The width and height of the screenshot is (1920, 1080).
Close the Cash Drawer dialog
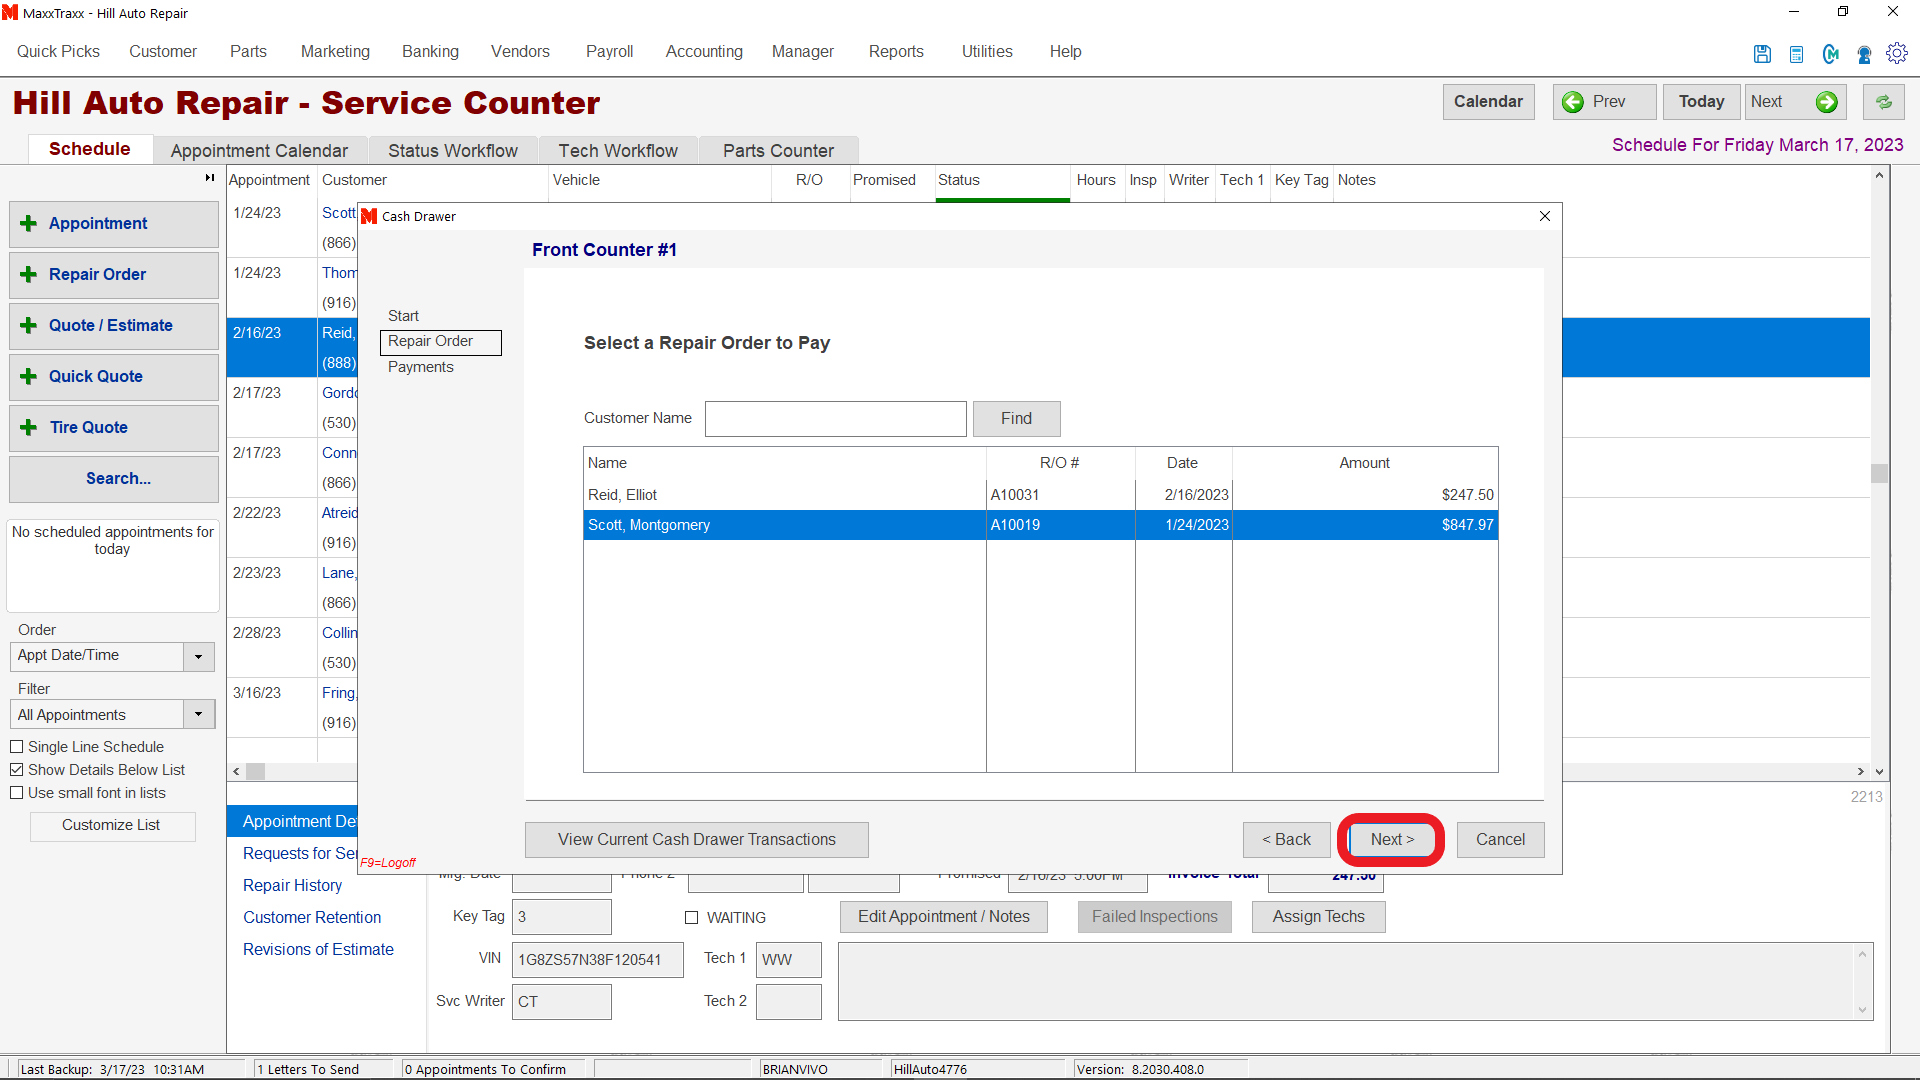coord(1545,216)
